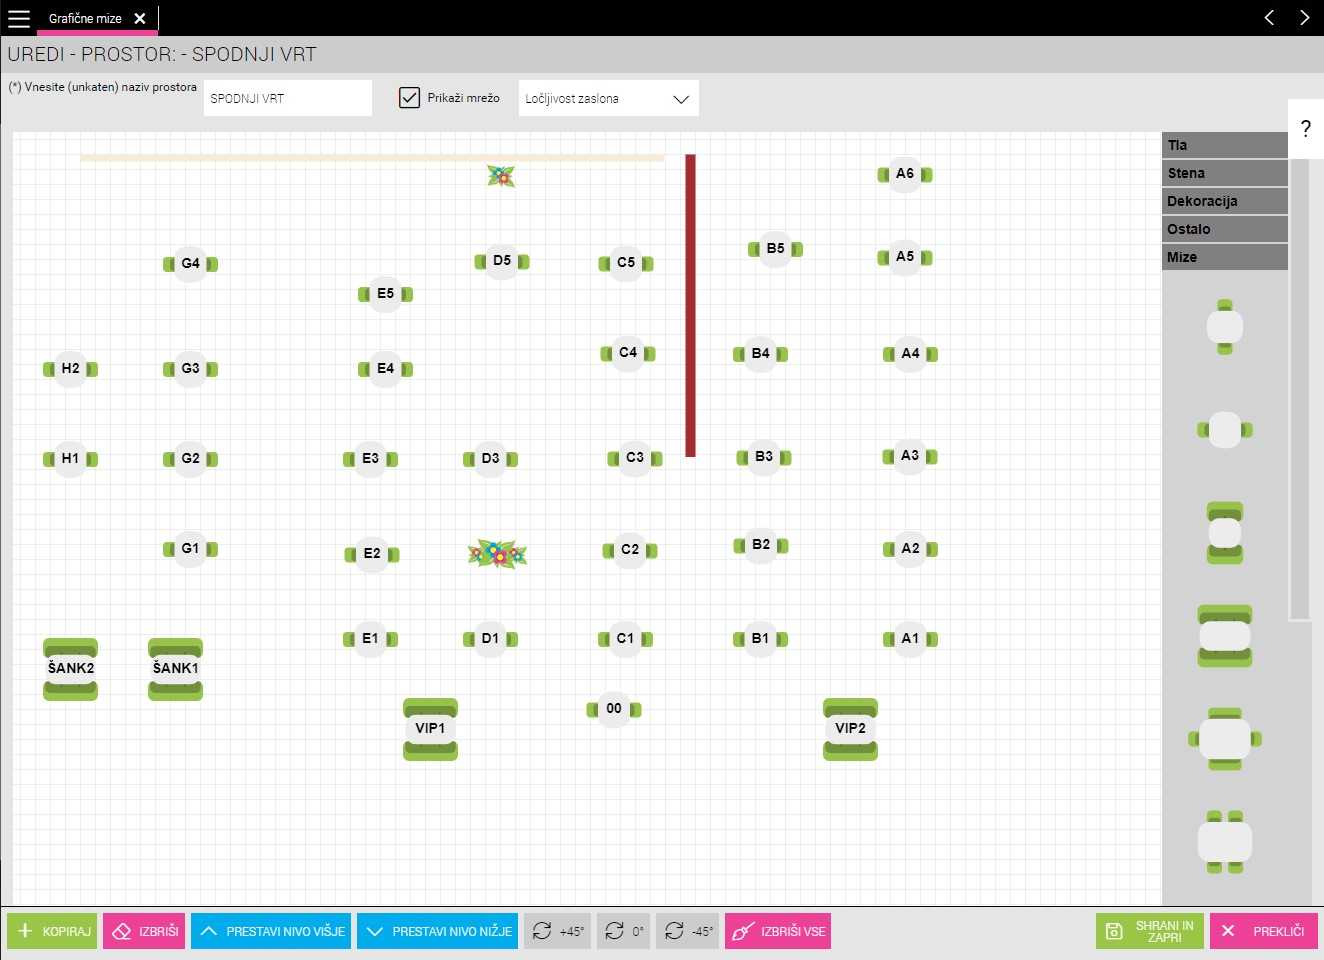This screenshot has height=960, width=1324.
Task: Click the Shrani in zapri button
Action: pos(1150,931)
